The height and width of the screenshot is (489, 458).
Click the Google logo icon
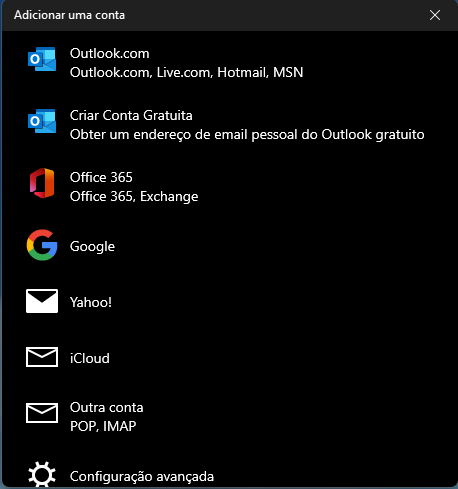(42, 245)
